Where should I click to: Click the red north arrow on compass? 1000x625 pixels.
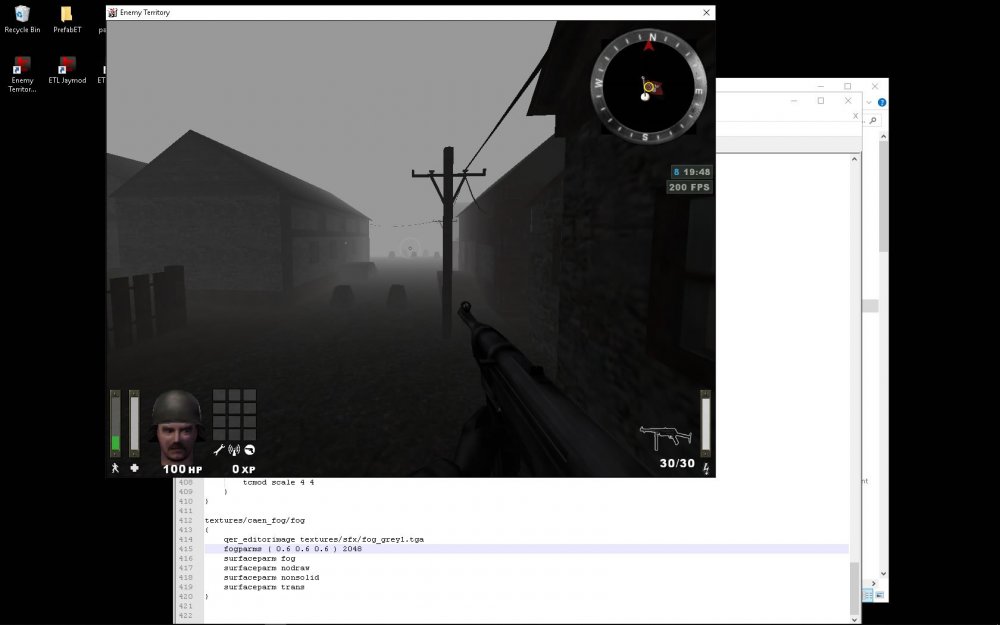click(650, 45)
